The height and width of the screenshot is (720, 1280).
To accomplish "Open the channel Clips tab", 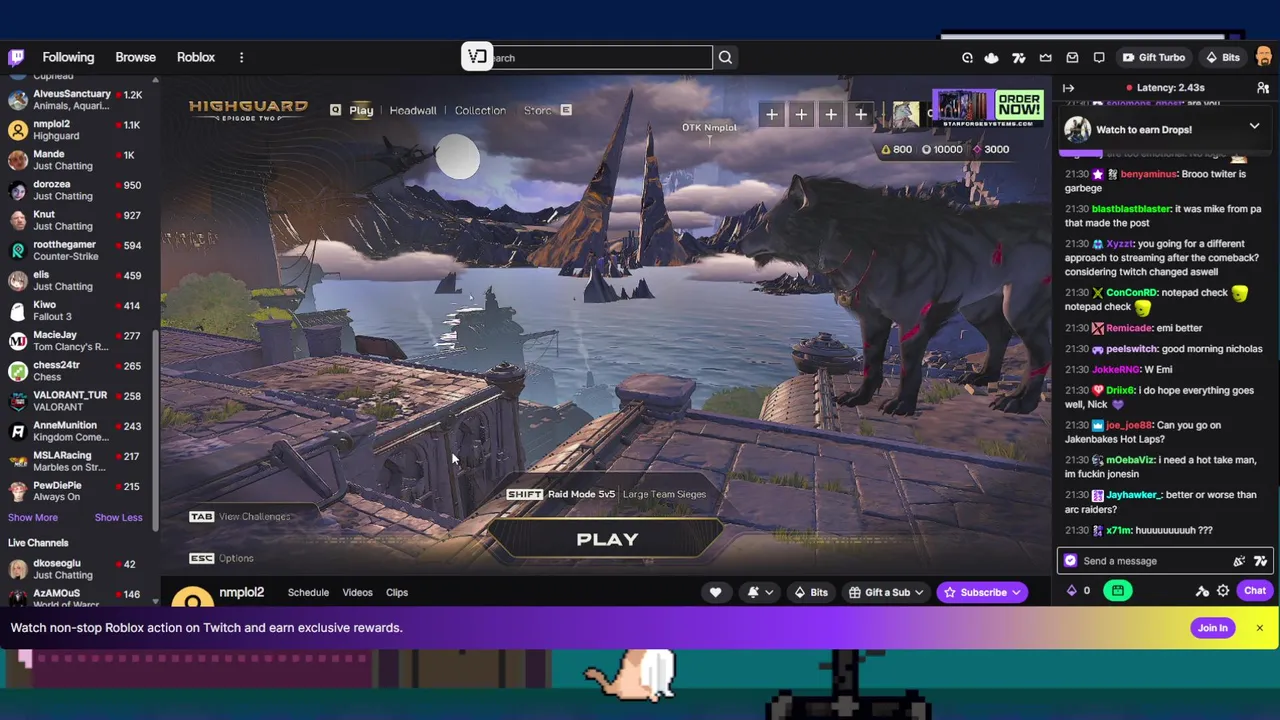I will (397, 592).
